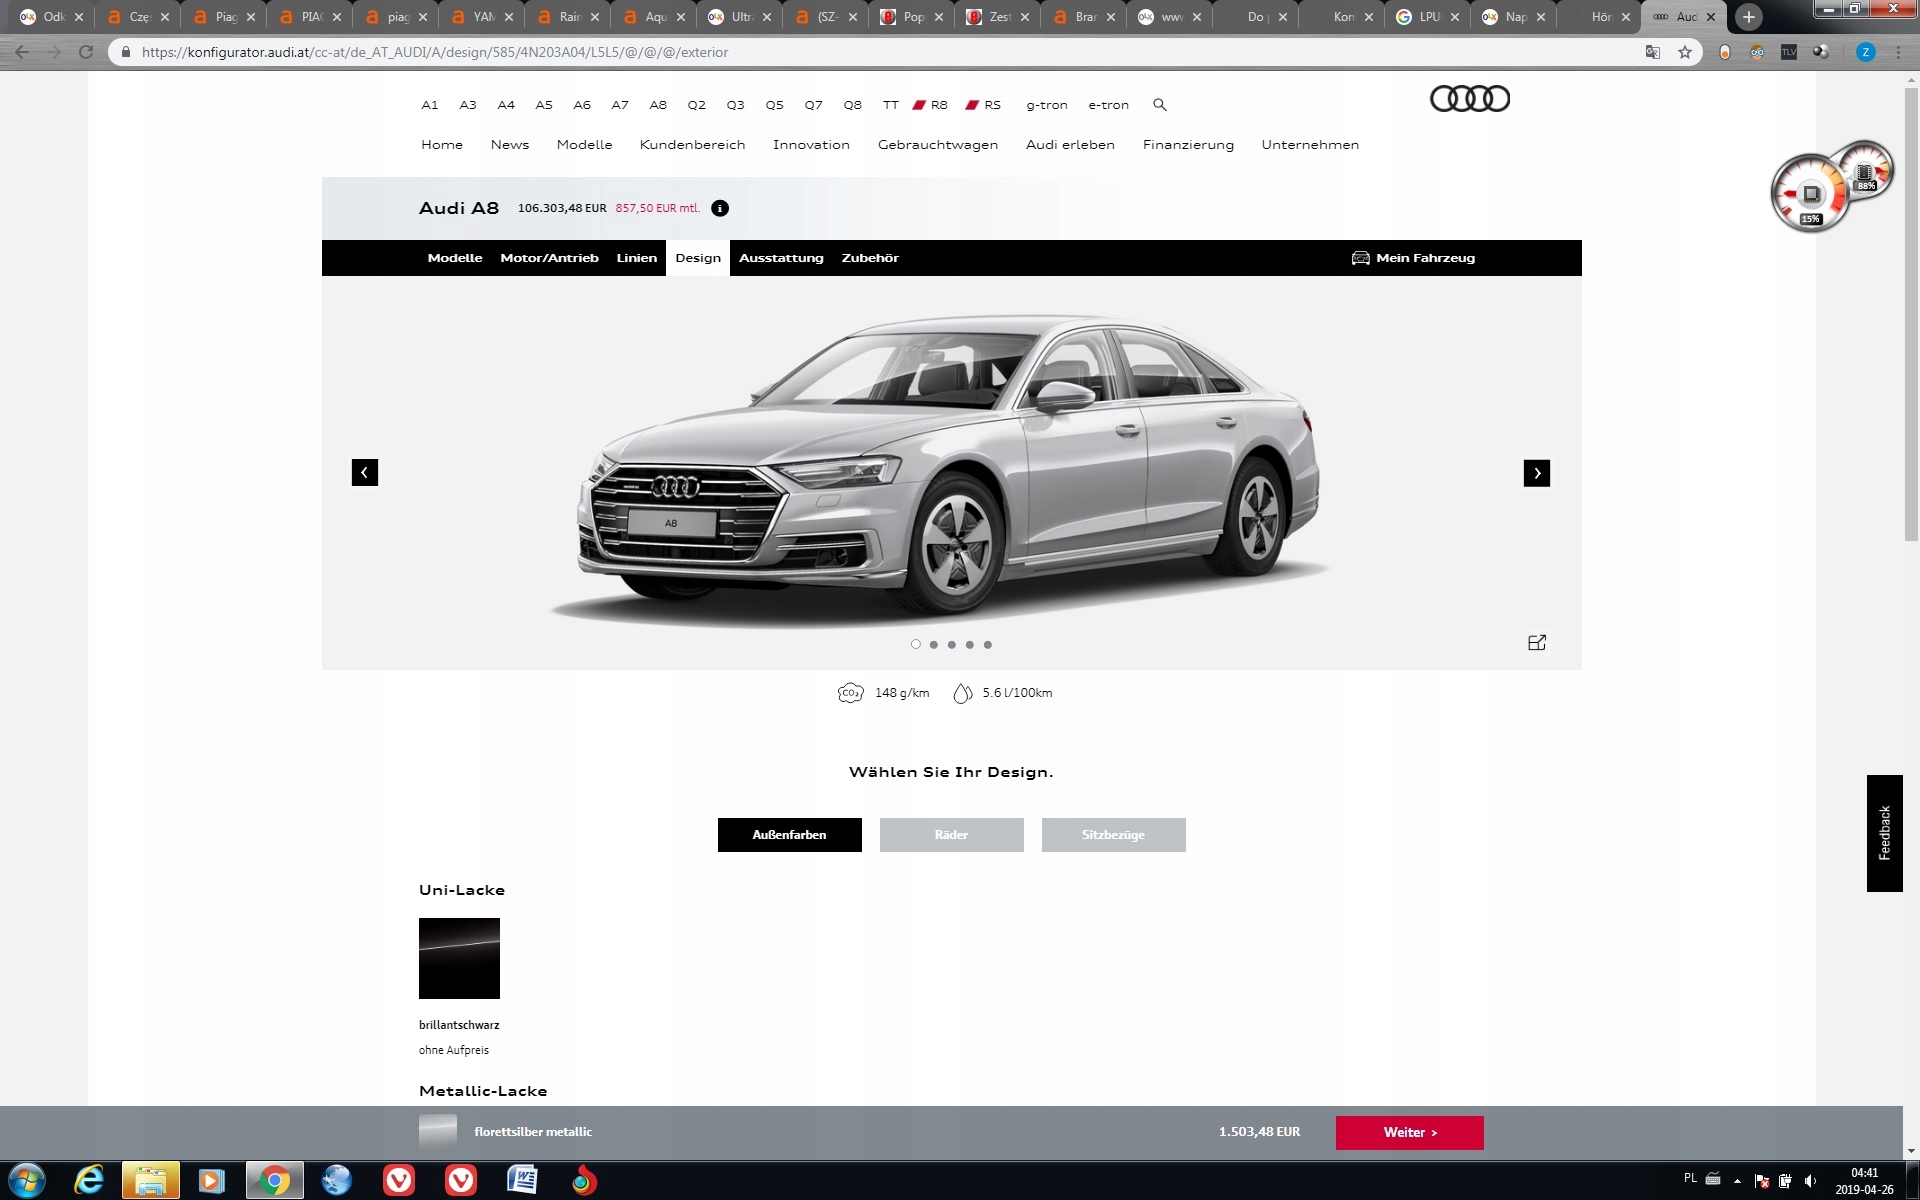Show next car image with right arrow
The image size is (1920, 1200).
1537,473
